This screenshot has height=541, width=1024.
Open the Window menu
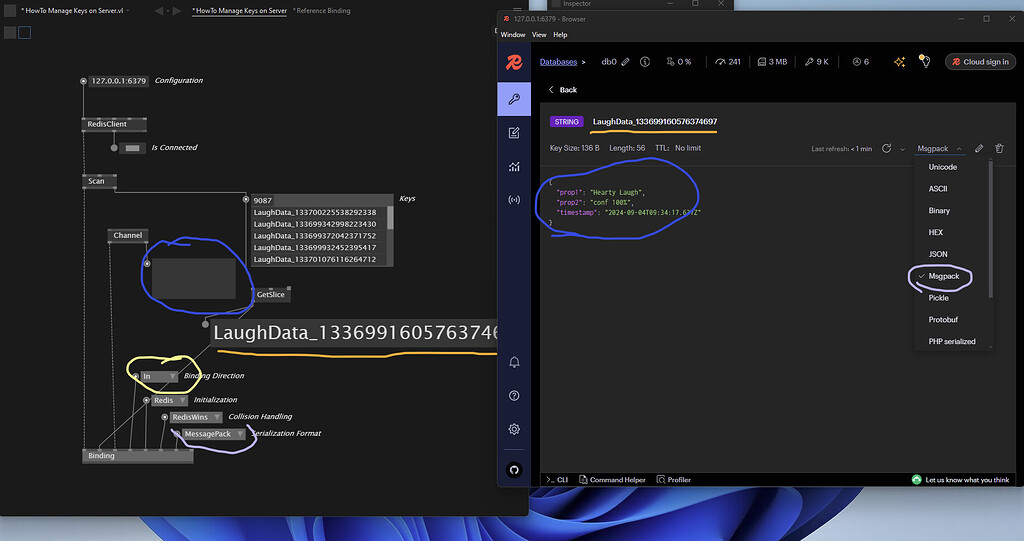513,35
